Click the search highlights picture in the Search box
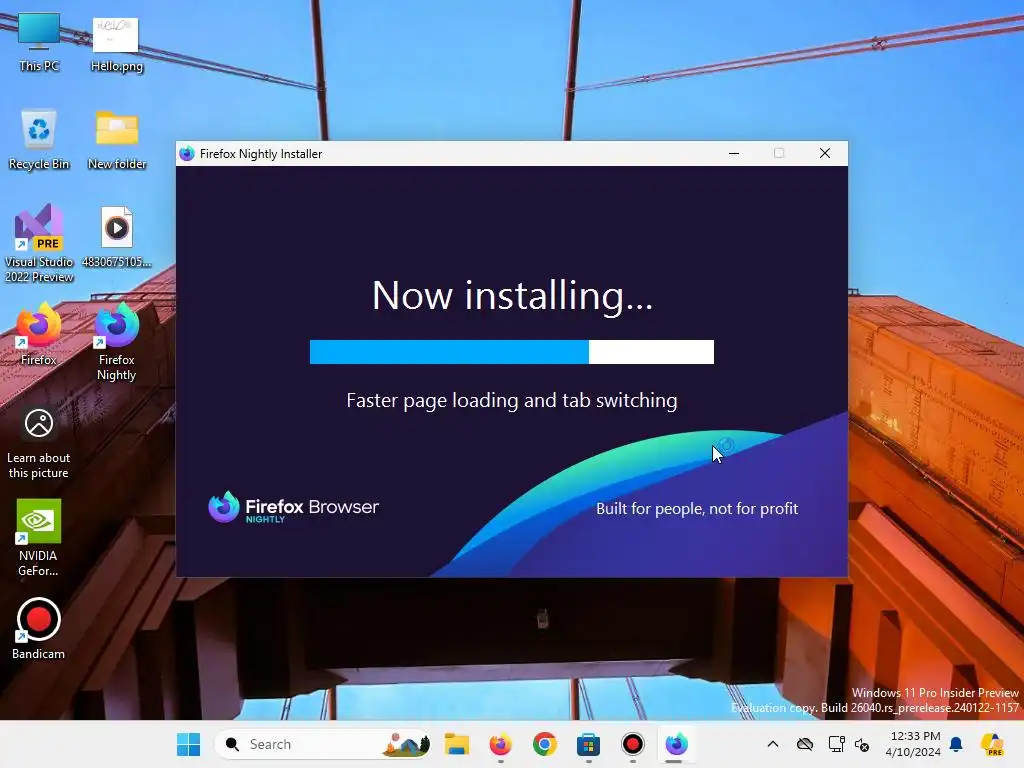1024x768 pixels. [x=406, y=744]
